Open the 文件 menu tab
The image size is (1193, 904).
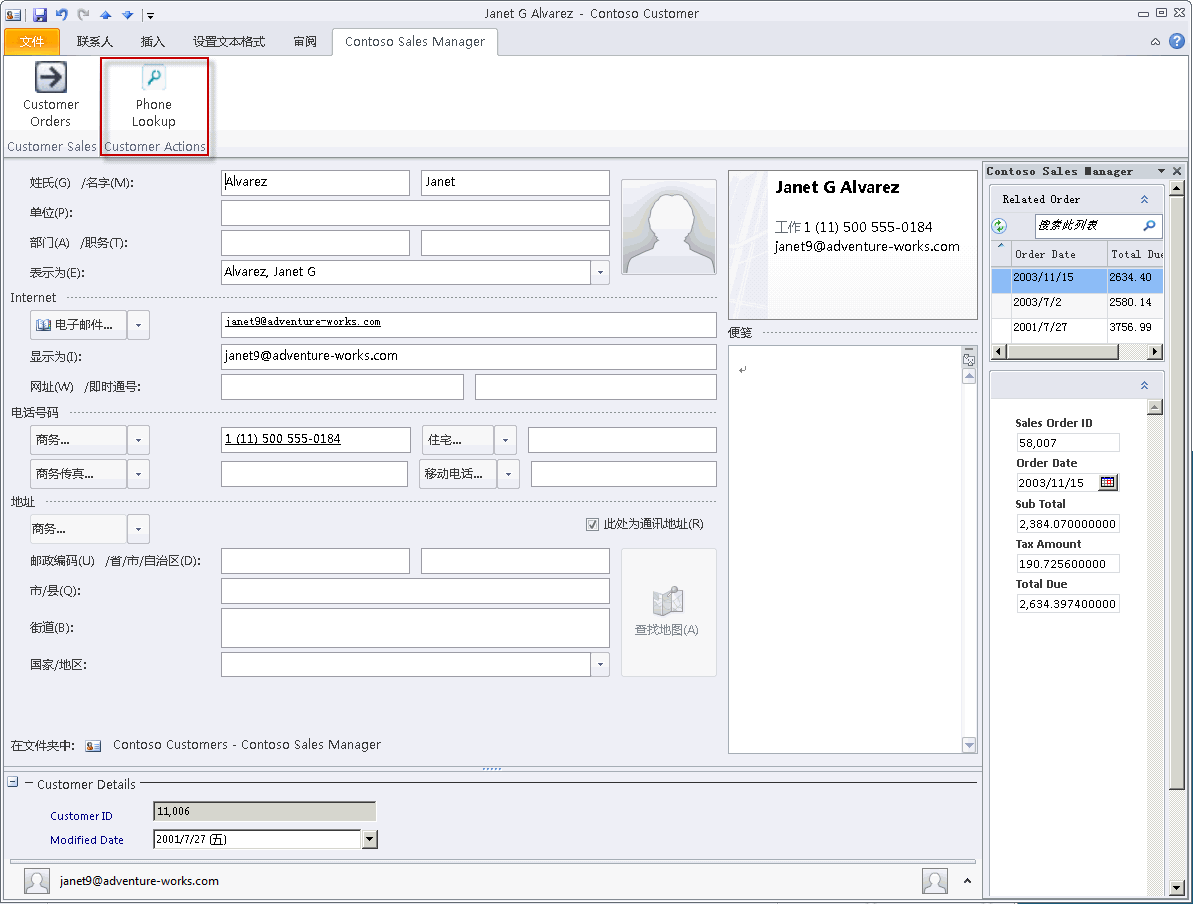tap(32, 42)
